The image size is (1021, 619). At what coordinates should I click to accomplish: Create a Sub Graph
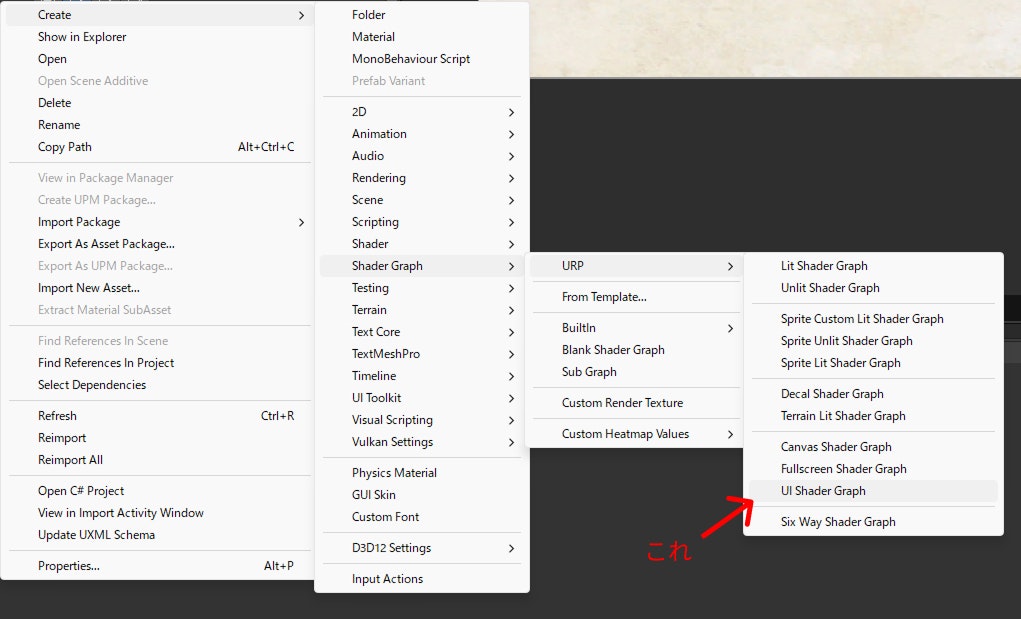pos(636,372)
